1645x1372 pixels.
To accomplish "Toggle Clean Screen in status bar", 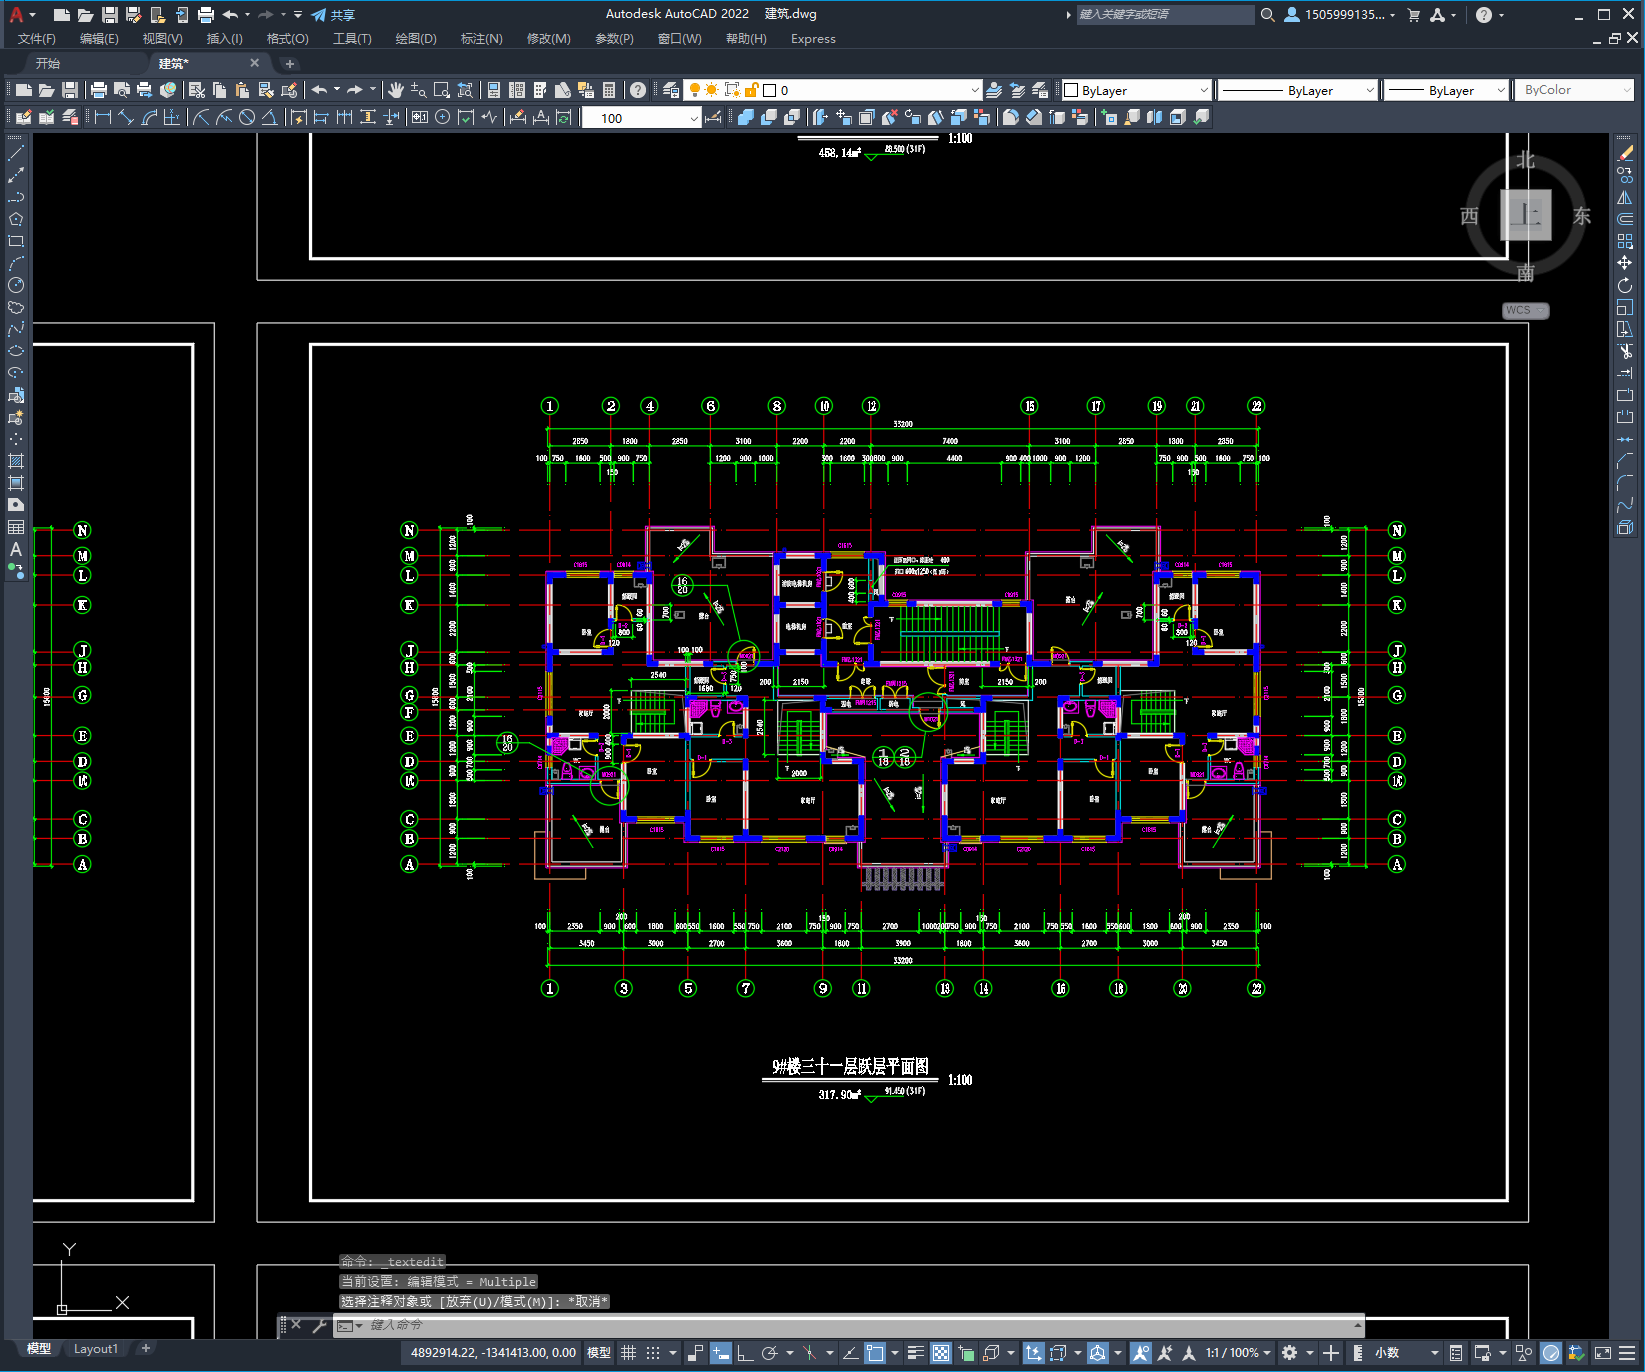I will [x=1603, y=1353].
